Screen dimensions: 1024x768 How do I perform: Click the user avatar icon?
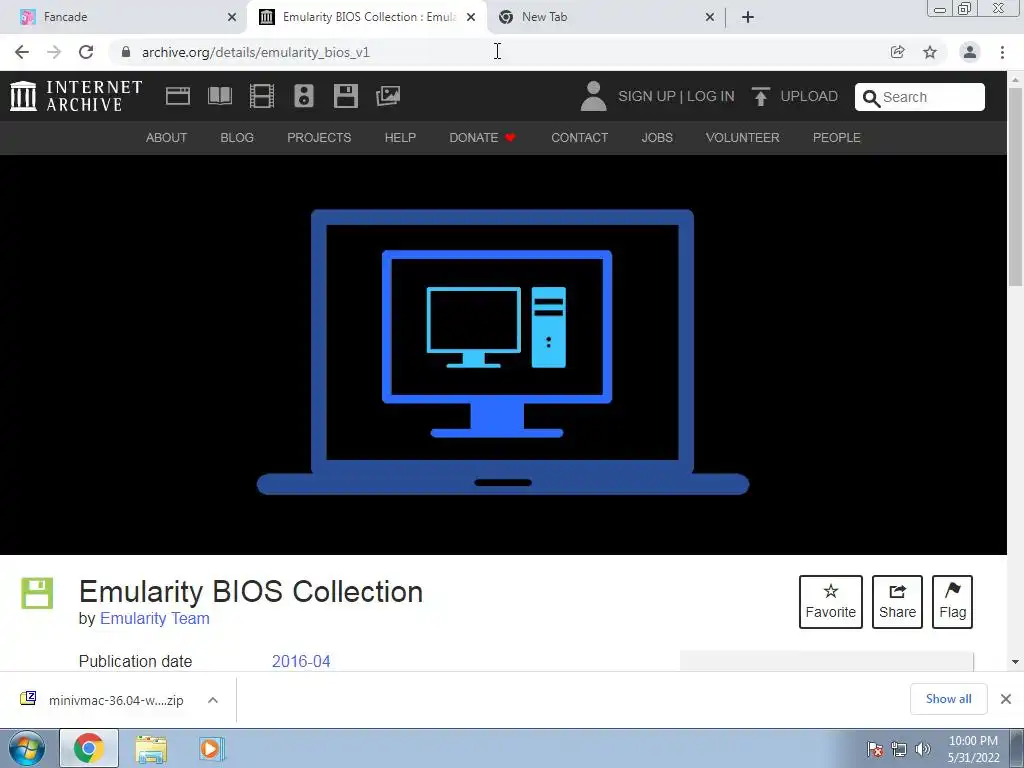[593, 96]
